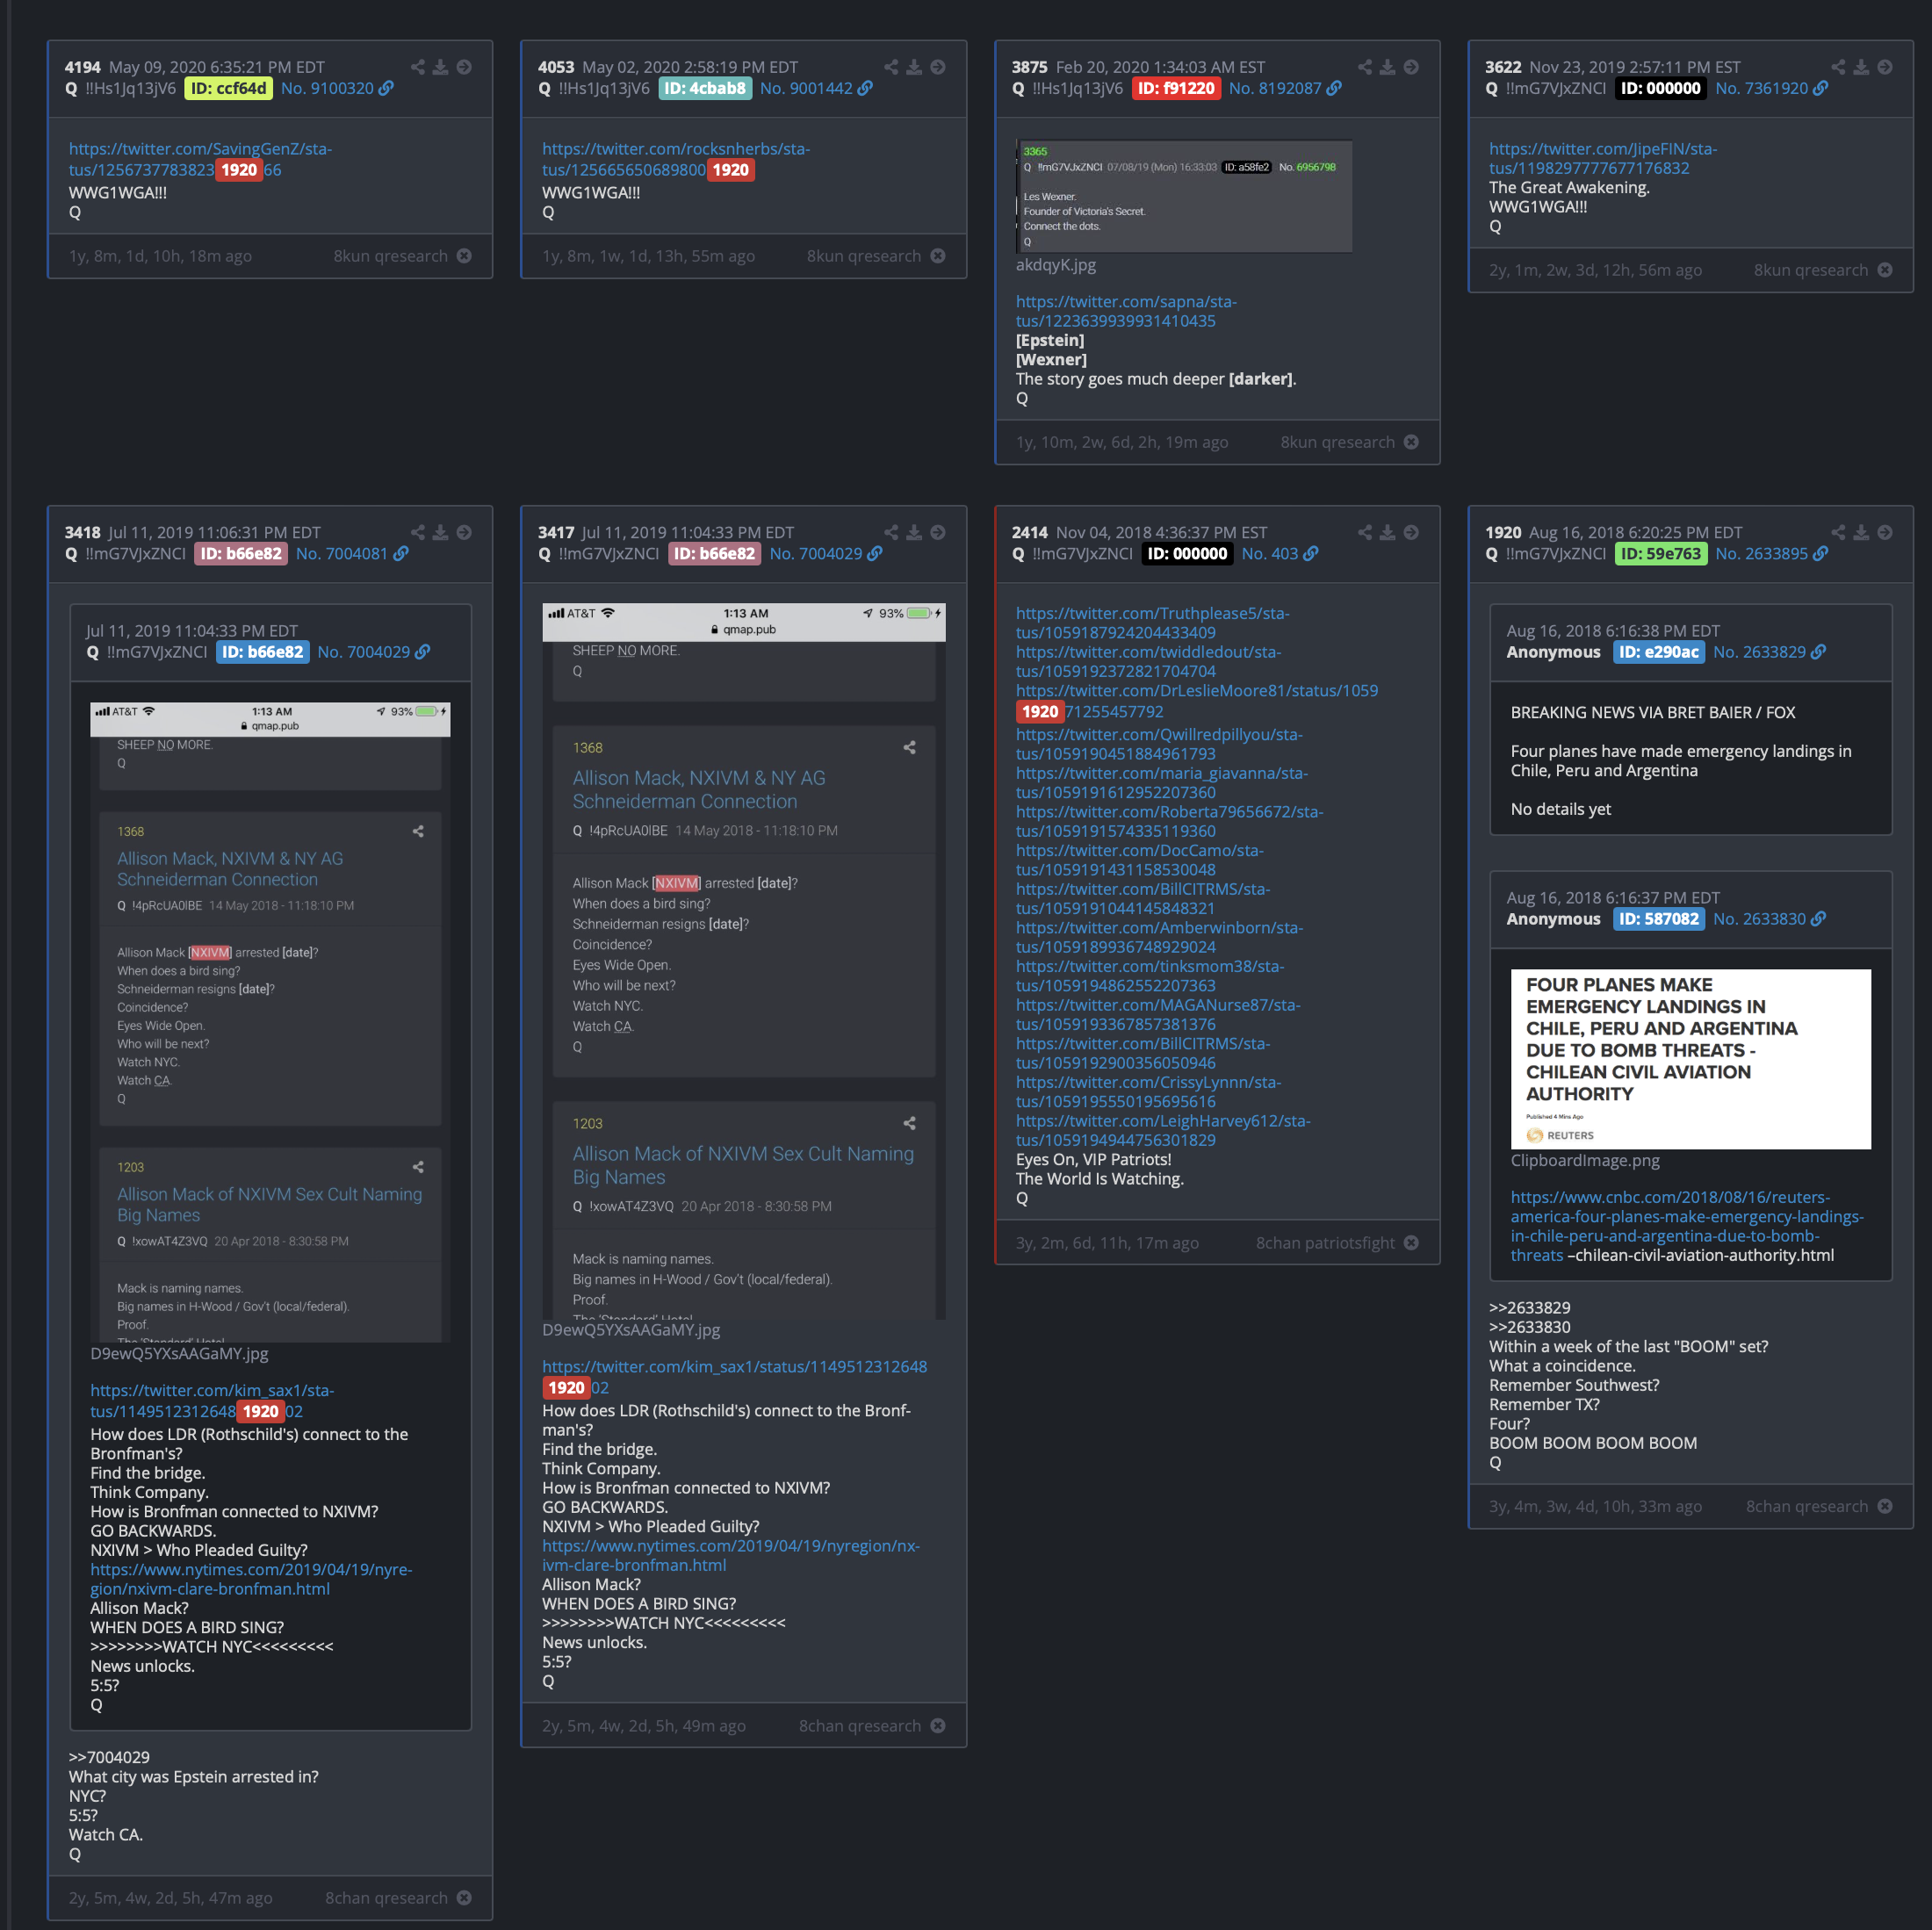The height and width of the screenshot is (1930, 1932).
Task: Click circled arrow icon in post 3875 header
Action: 1411,67
